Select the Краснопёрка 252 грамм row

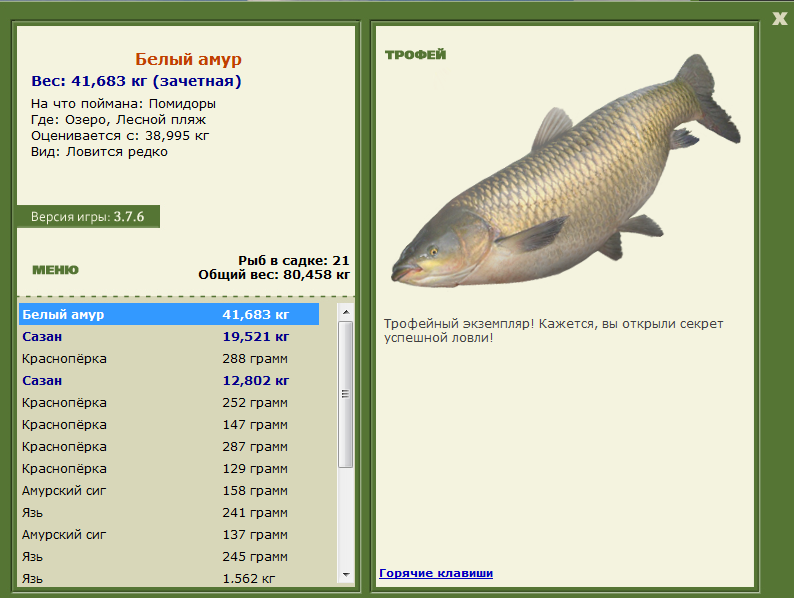(169, 403)
